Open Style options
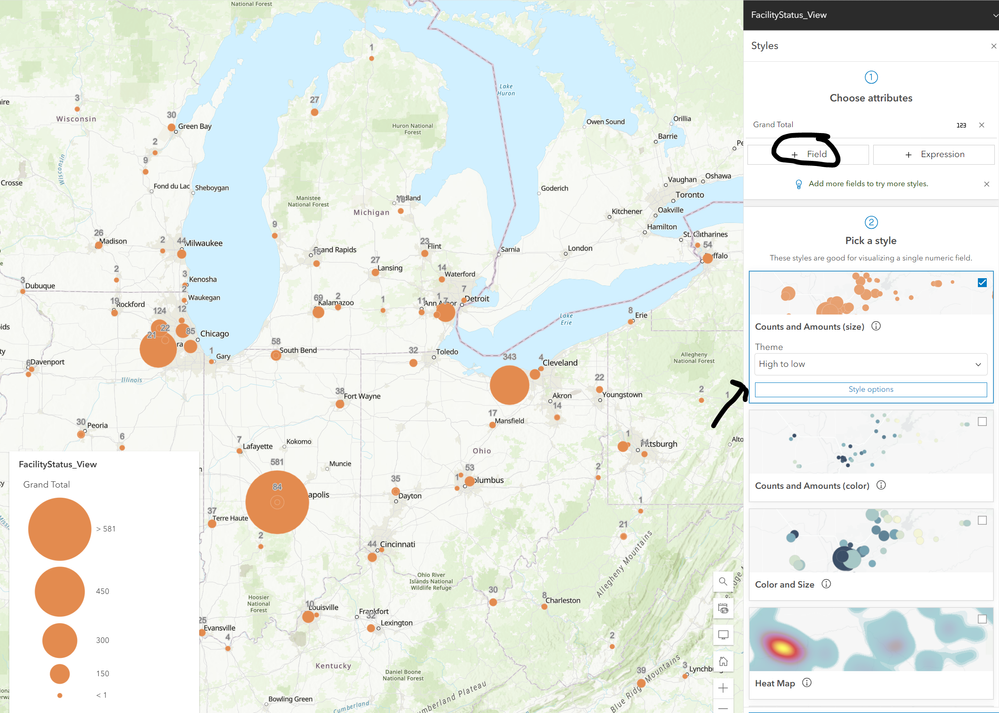Screen dimensions: 999x713 (x=871, y=389)
